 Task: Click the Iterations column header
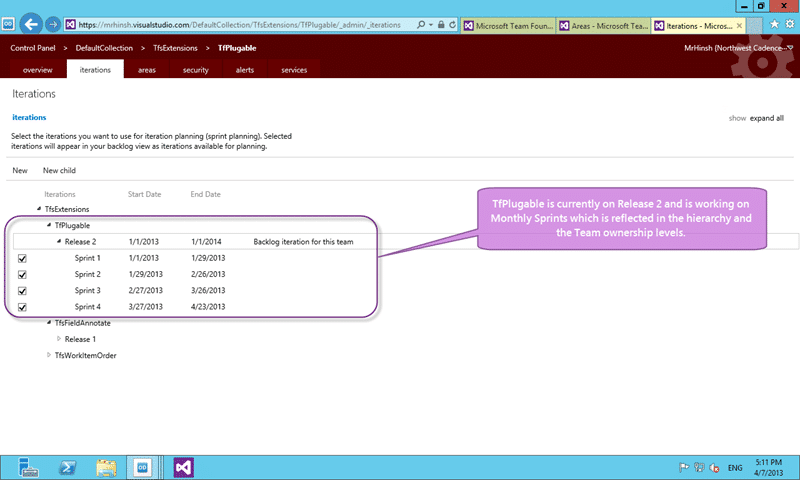(x=60, y=194)
